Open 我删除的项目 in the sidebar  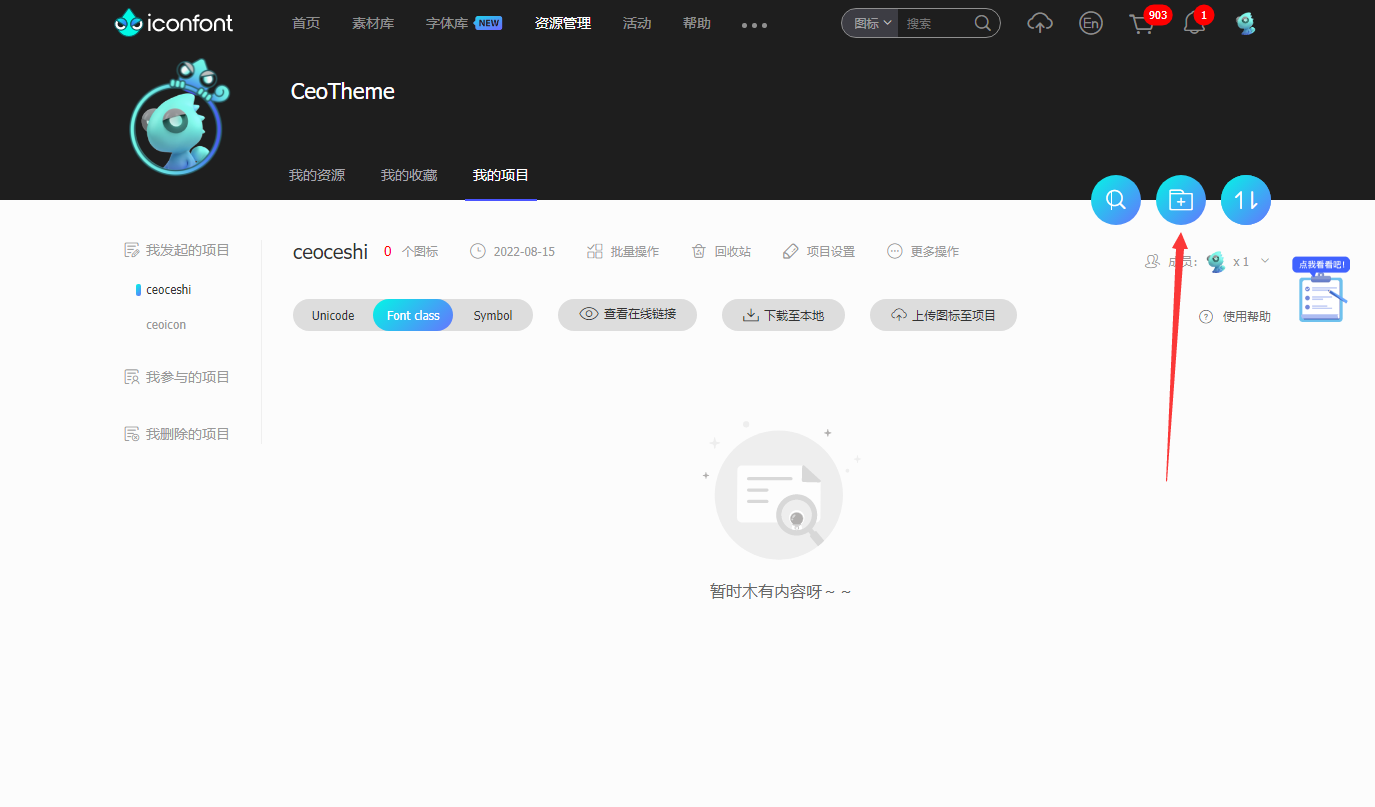click(x=177, y=434)
